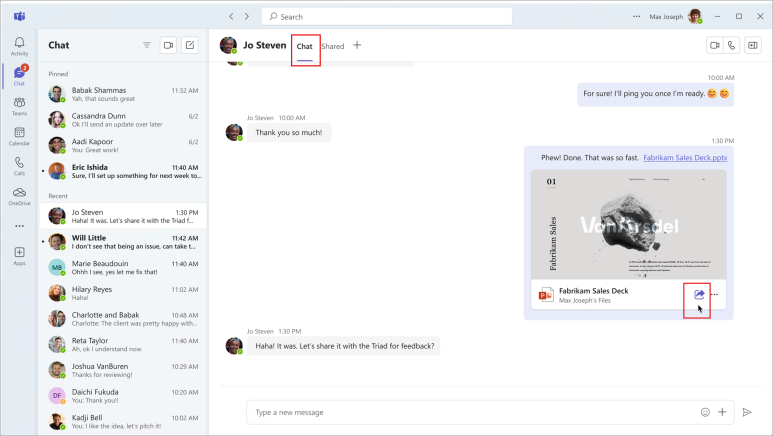Share the Fabrikam Sales Deck file
This screenshot has width=773, height=436.
click(x=699, y=293)
